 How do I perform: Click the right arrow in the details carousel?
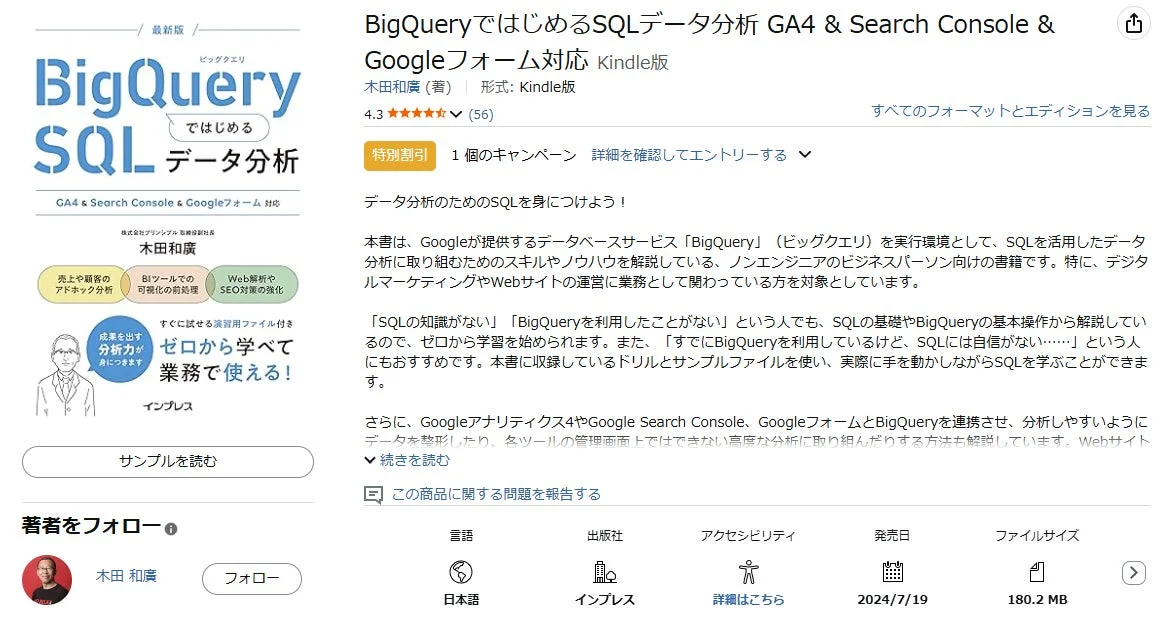point(1133,573)
